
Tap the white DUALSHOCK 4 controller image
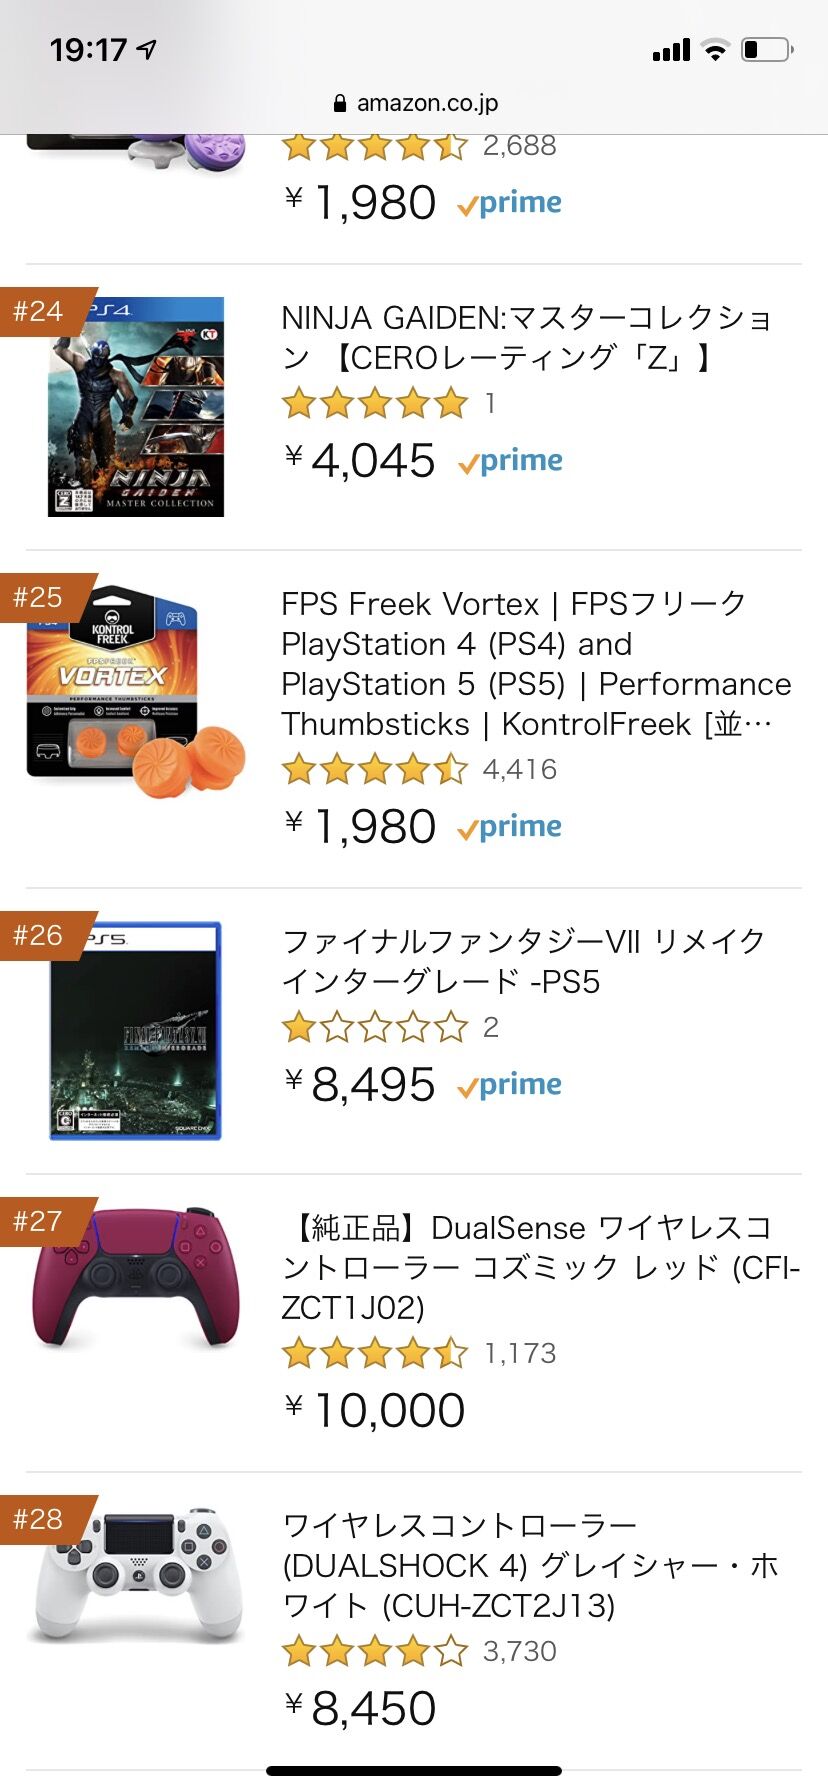[x=138, y=1575]
